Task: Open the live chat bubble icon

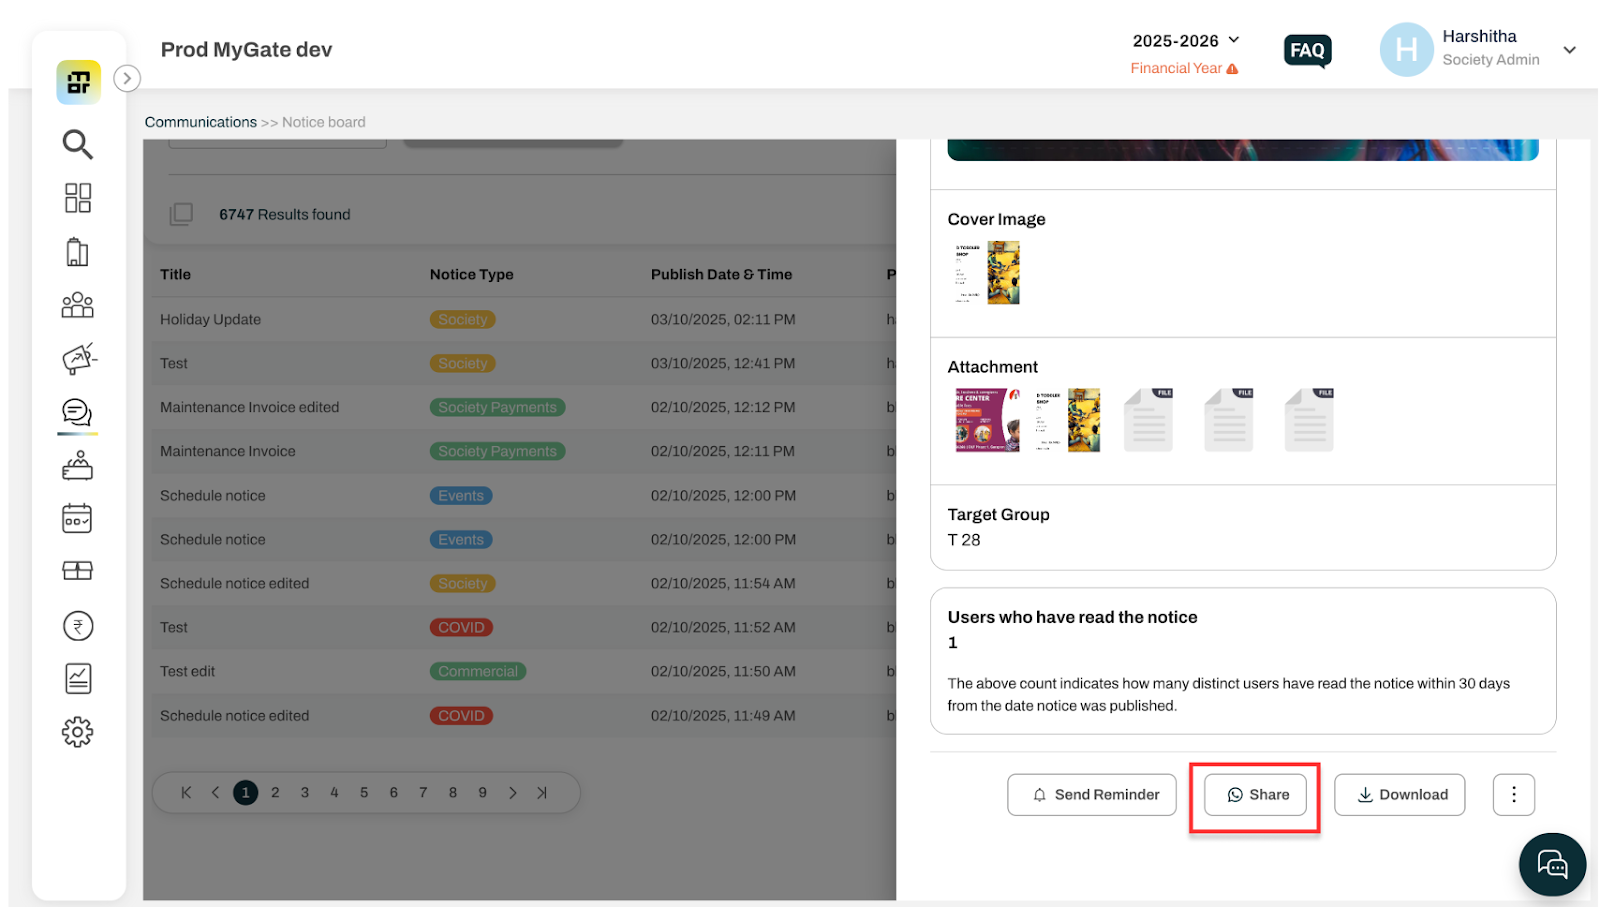Action: tap(1552, 864)
